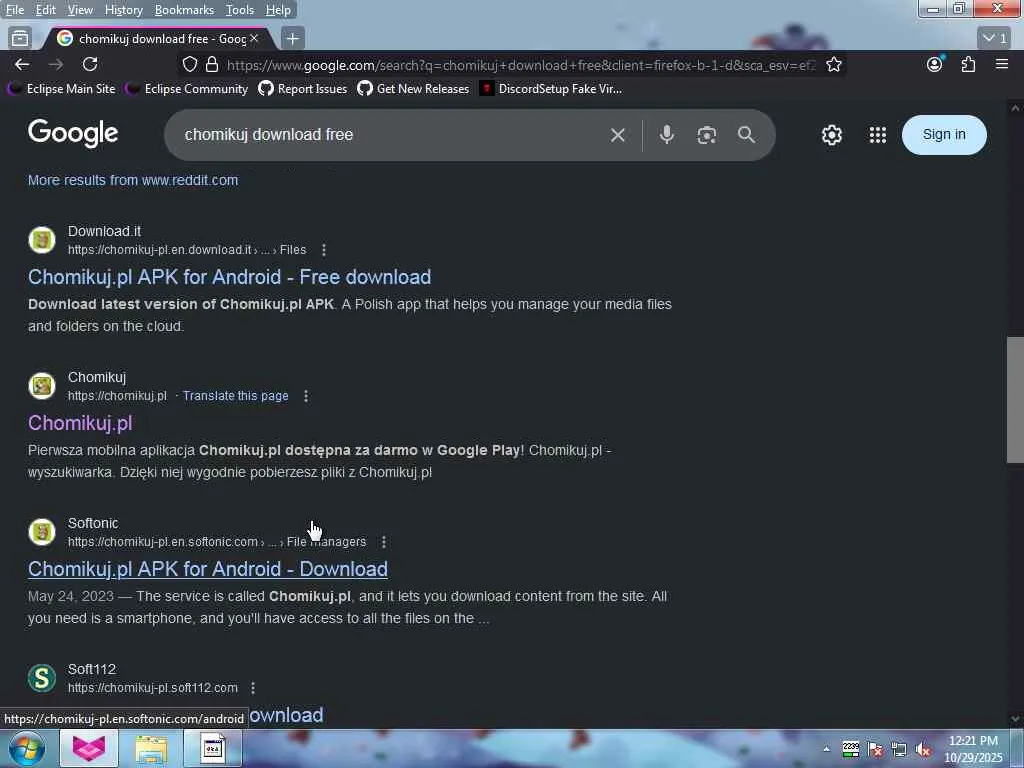Click the Softonic result favicon

click(x=42, y=532)
